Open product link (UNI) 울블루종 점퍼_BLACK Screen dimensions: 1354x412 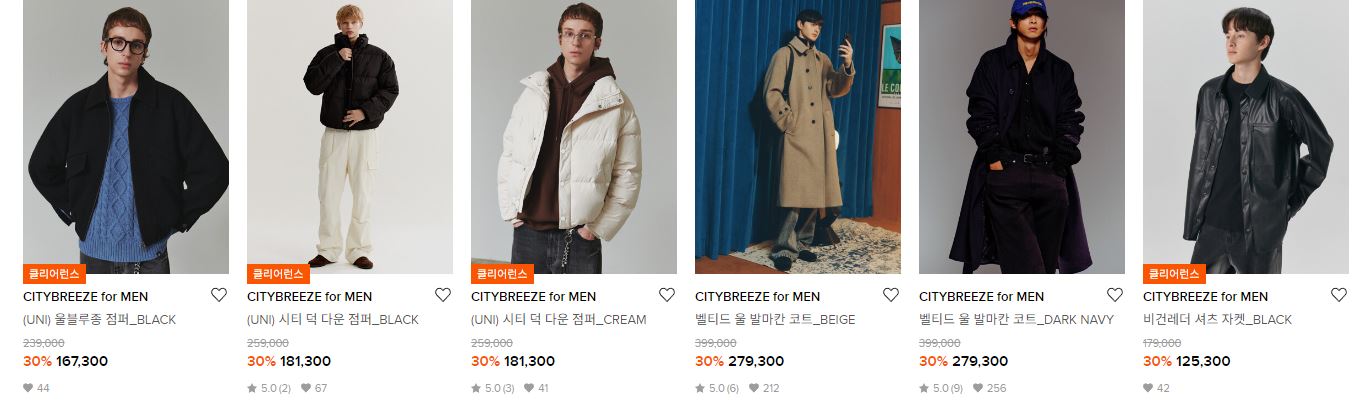coord(99,320)
